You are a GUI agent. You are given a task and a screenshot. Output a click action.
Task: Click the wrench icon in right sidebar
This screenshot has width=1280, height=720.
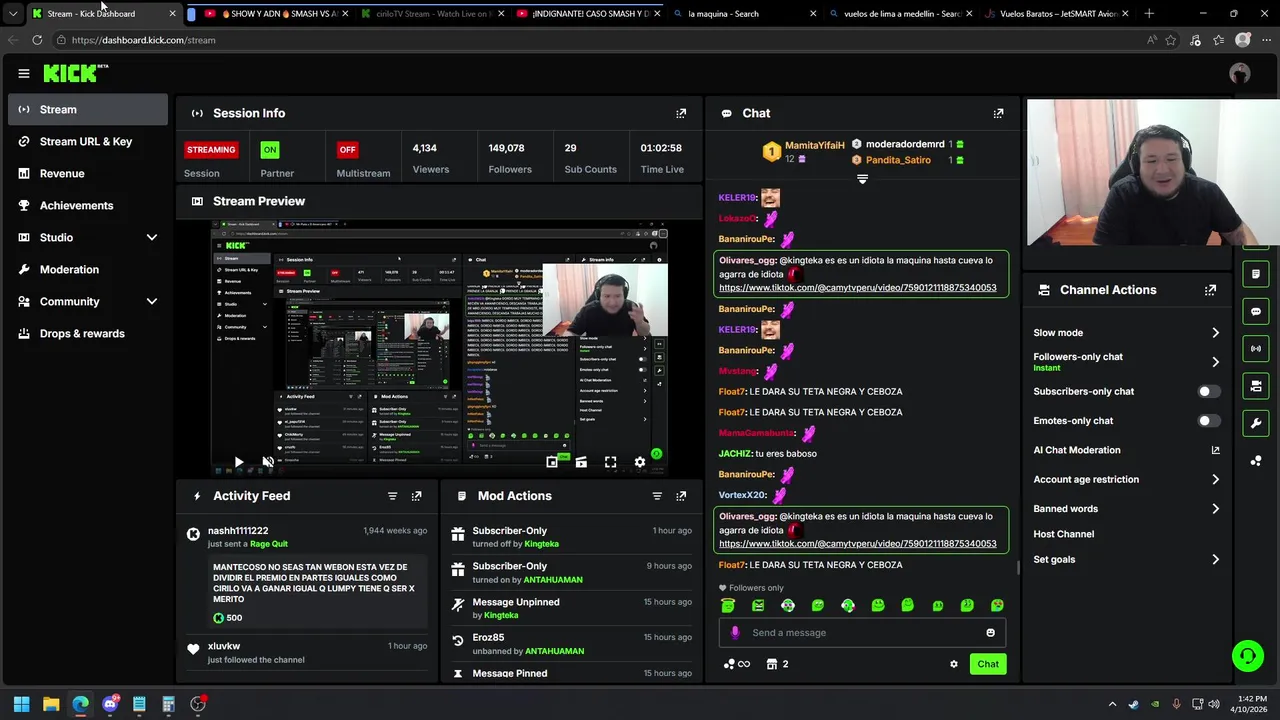[x=1256, y=423]
